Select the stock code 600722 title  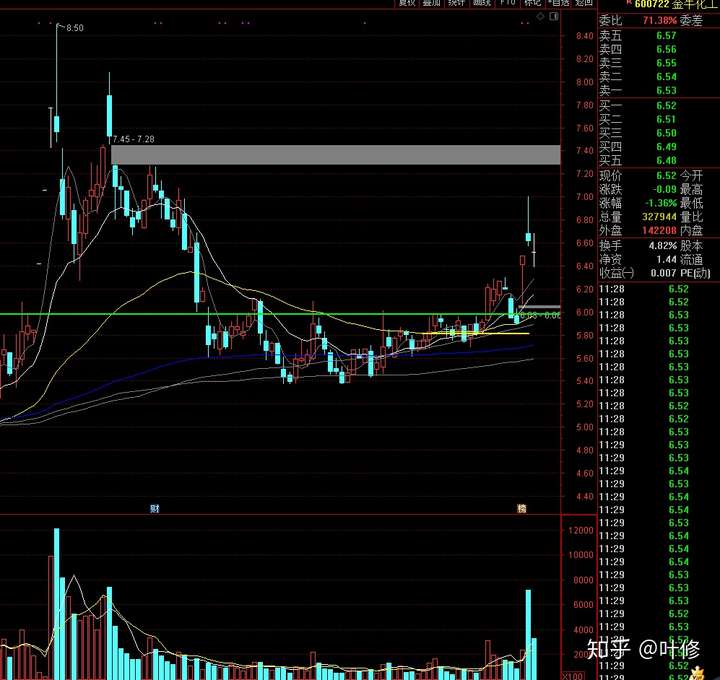pyautogui.click(x=652, y=5)
